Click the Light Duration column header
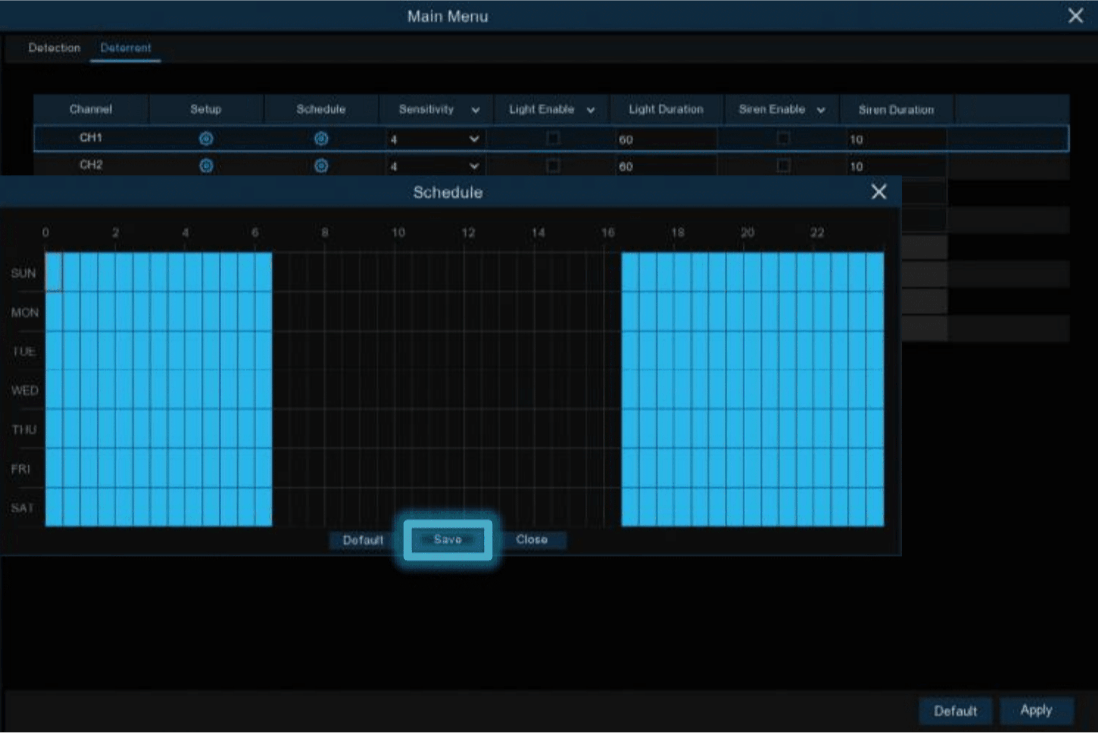1099x734 pixels. (x=666, y=109)
